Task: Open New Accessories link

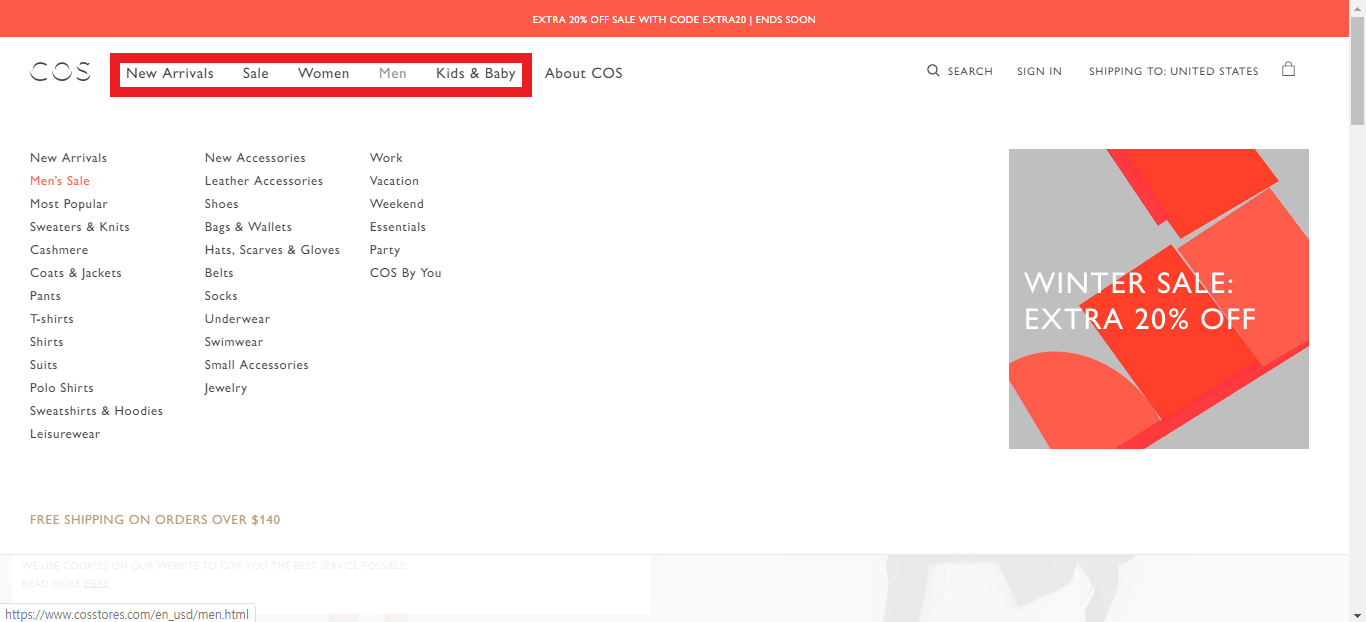Action: coord(255,158)
